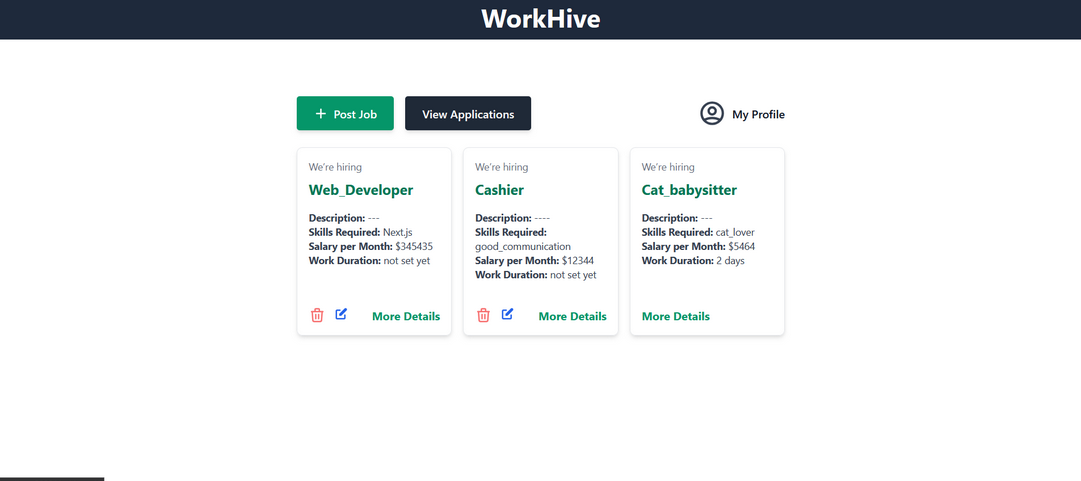Click Skills Required label on Cat_babysitter card

point(678,232)
